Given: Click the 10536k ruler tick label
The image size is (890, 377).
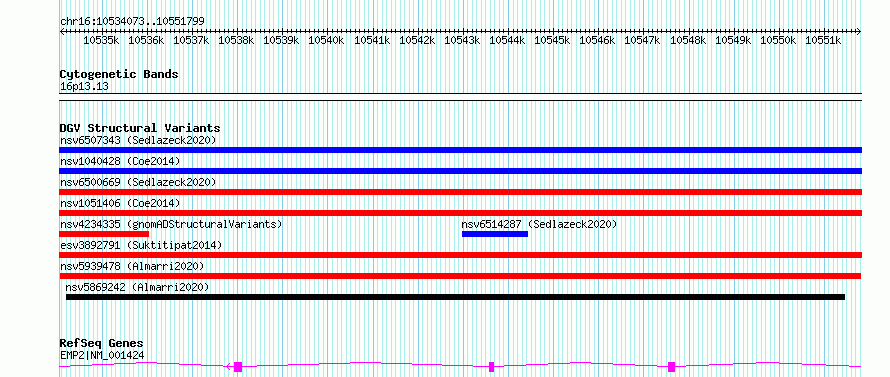Looking at the screenshot, I should pos(146,40).
